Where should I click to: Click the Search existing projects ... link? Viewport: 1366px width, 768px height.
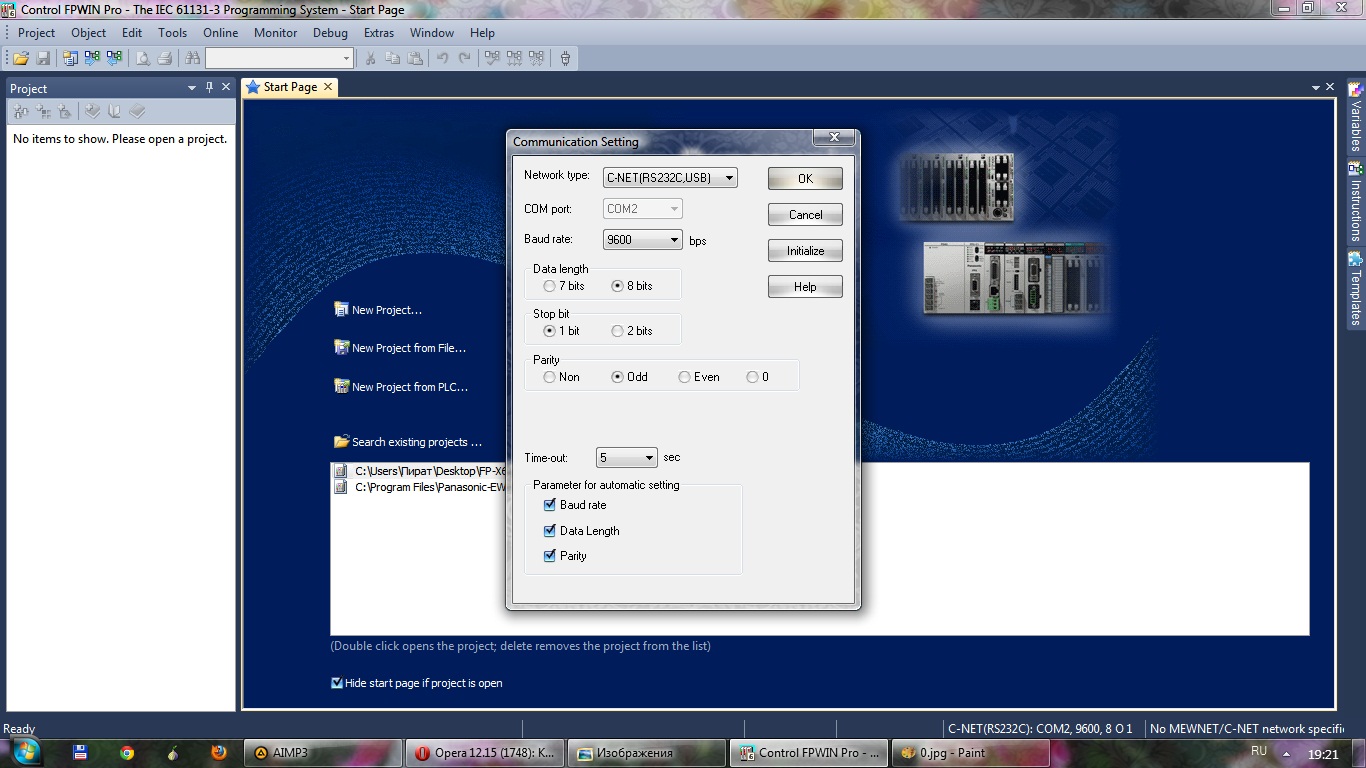[417, 442]
